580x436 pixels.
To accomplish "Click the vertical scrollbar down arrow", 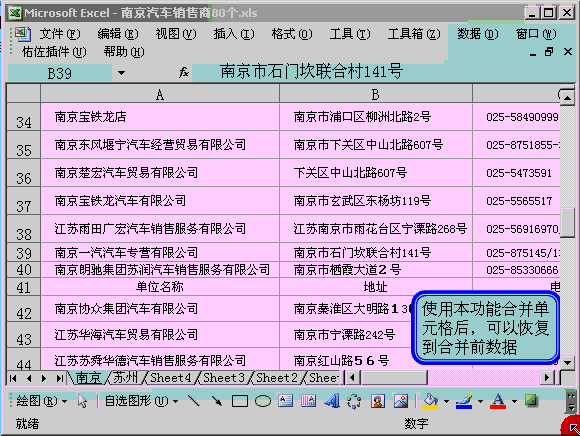I will click(567, 362).
